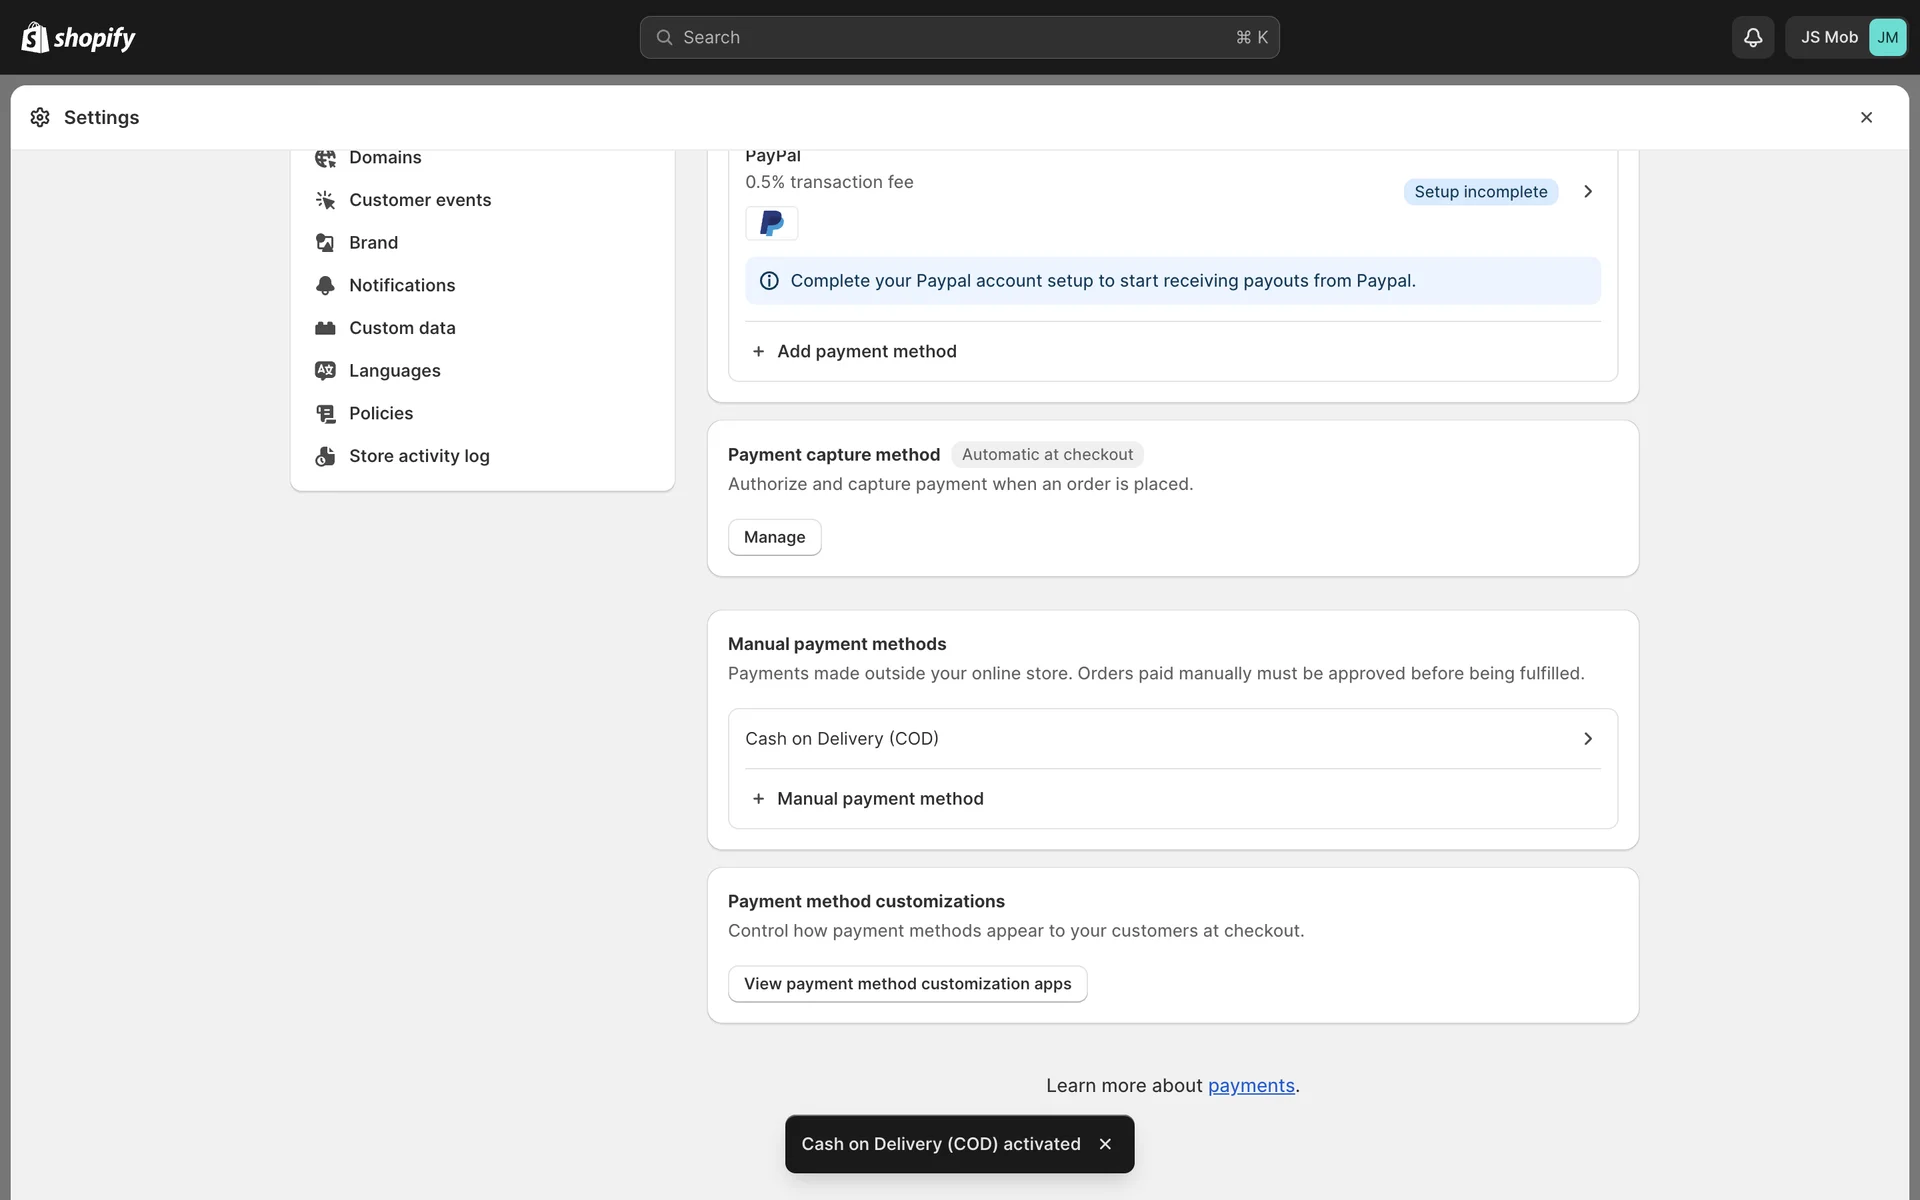The image size is (1920, 1200).
Task: Click the Languages translate icon
Action: (325, 371)
